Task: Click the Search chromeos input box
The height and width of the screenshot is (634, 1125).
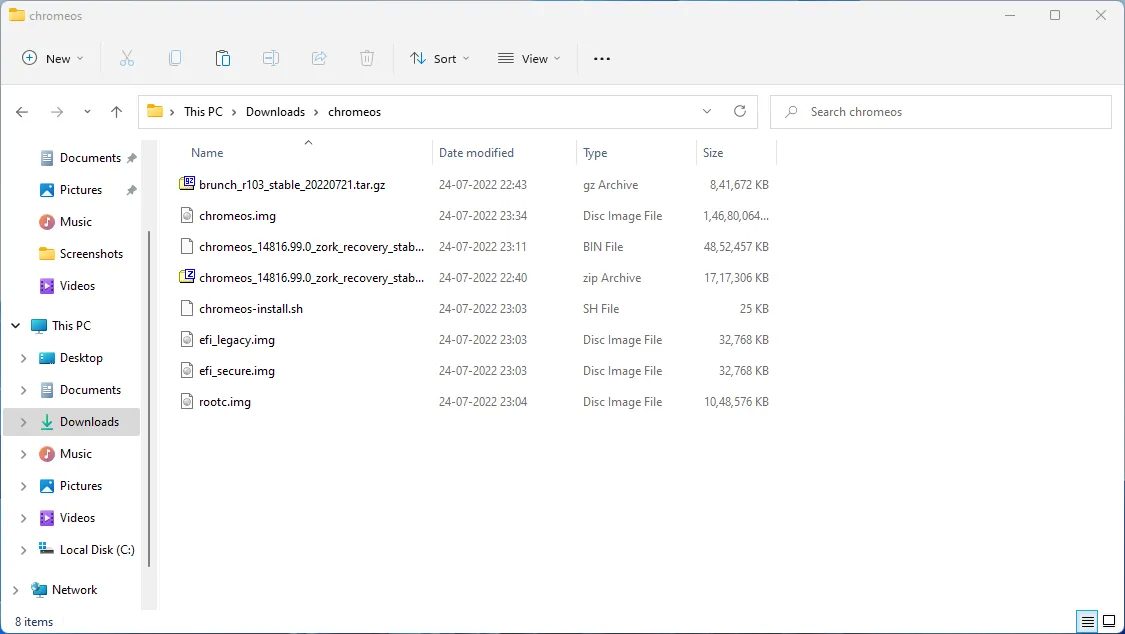Action: tap(950, 112)
